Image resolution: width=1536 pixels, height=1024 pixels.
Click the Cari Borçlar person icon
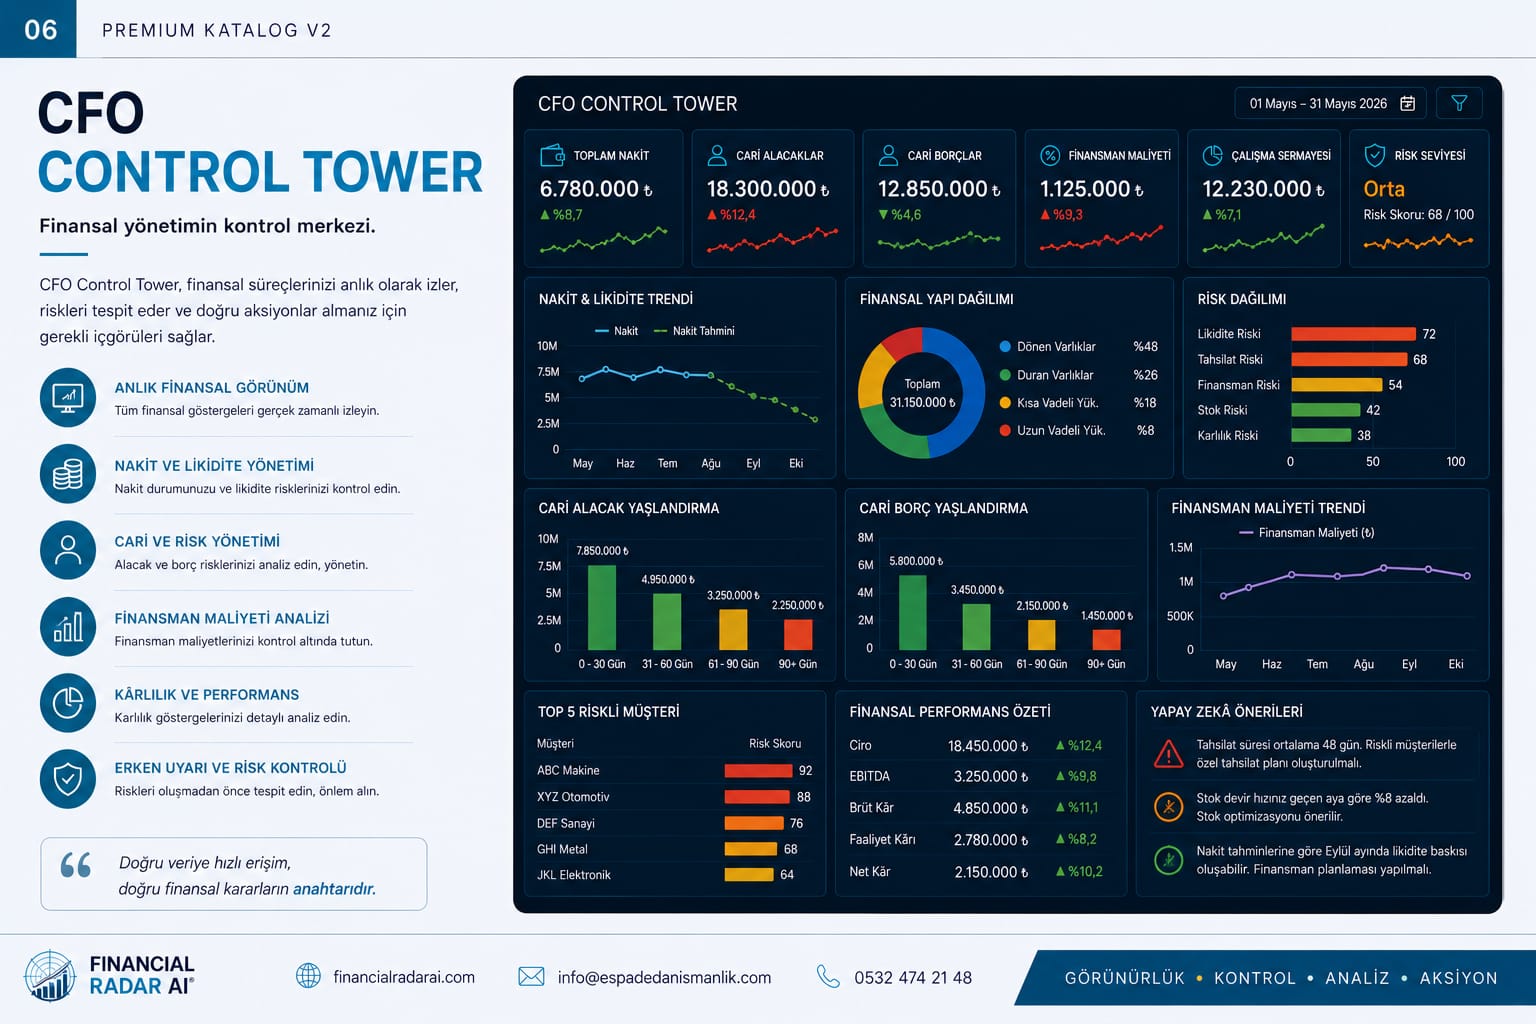[x=888, y=155]
